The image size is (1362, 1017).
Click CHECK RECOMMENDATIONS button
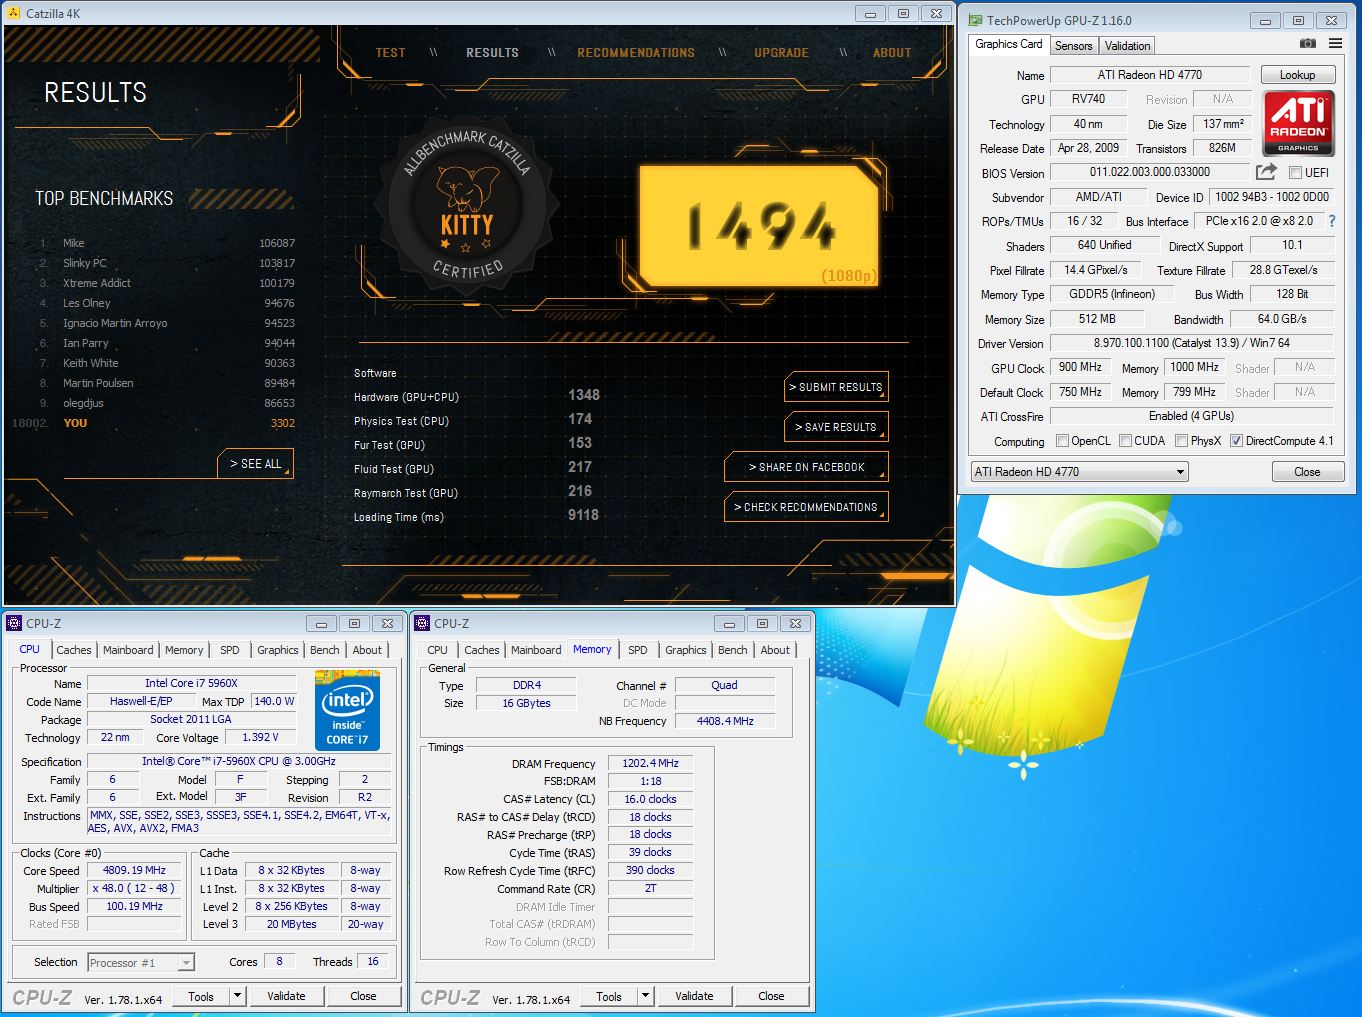point(806,507)
